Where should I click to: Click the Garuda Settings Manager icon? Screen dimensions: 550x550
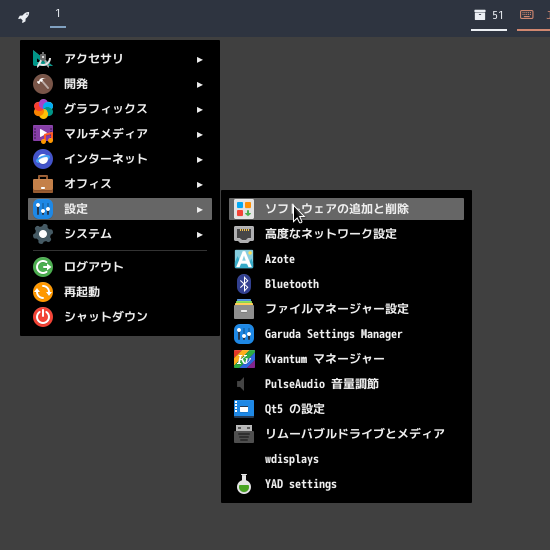pyautogui.click(x=244, y=334)
